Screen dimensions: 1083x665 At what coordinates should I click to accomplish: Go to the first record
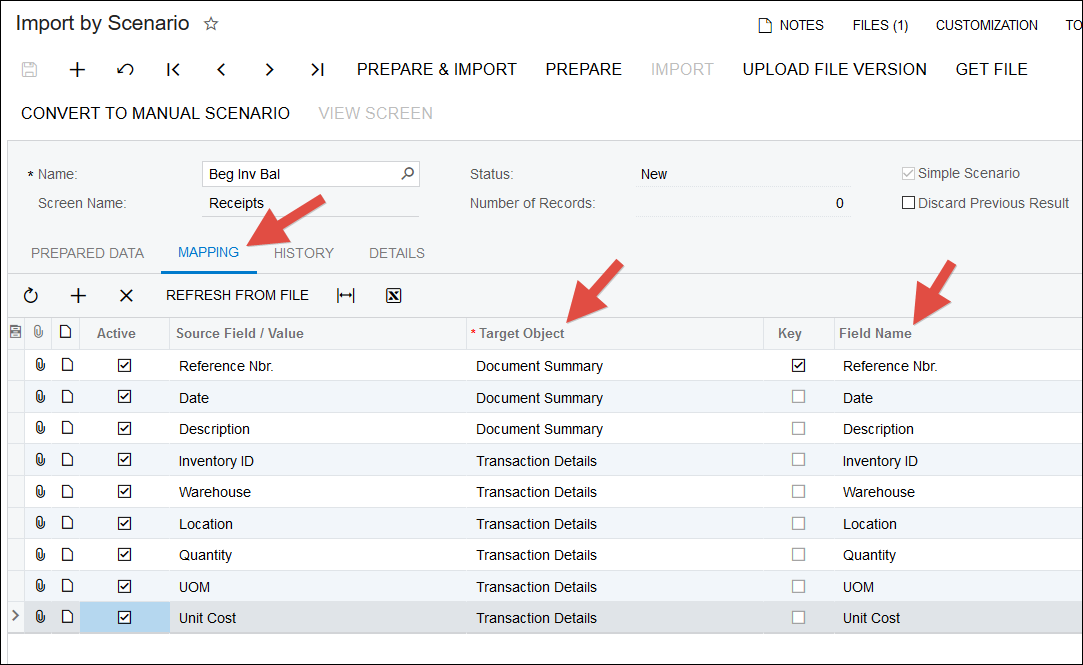coord(173,69)
